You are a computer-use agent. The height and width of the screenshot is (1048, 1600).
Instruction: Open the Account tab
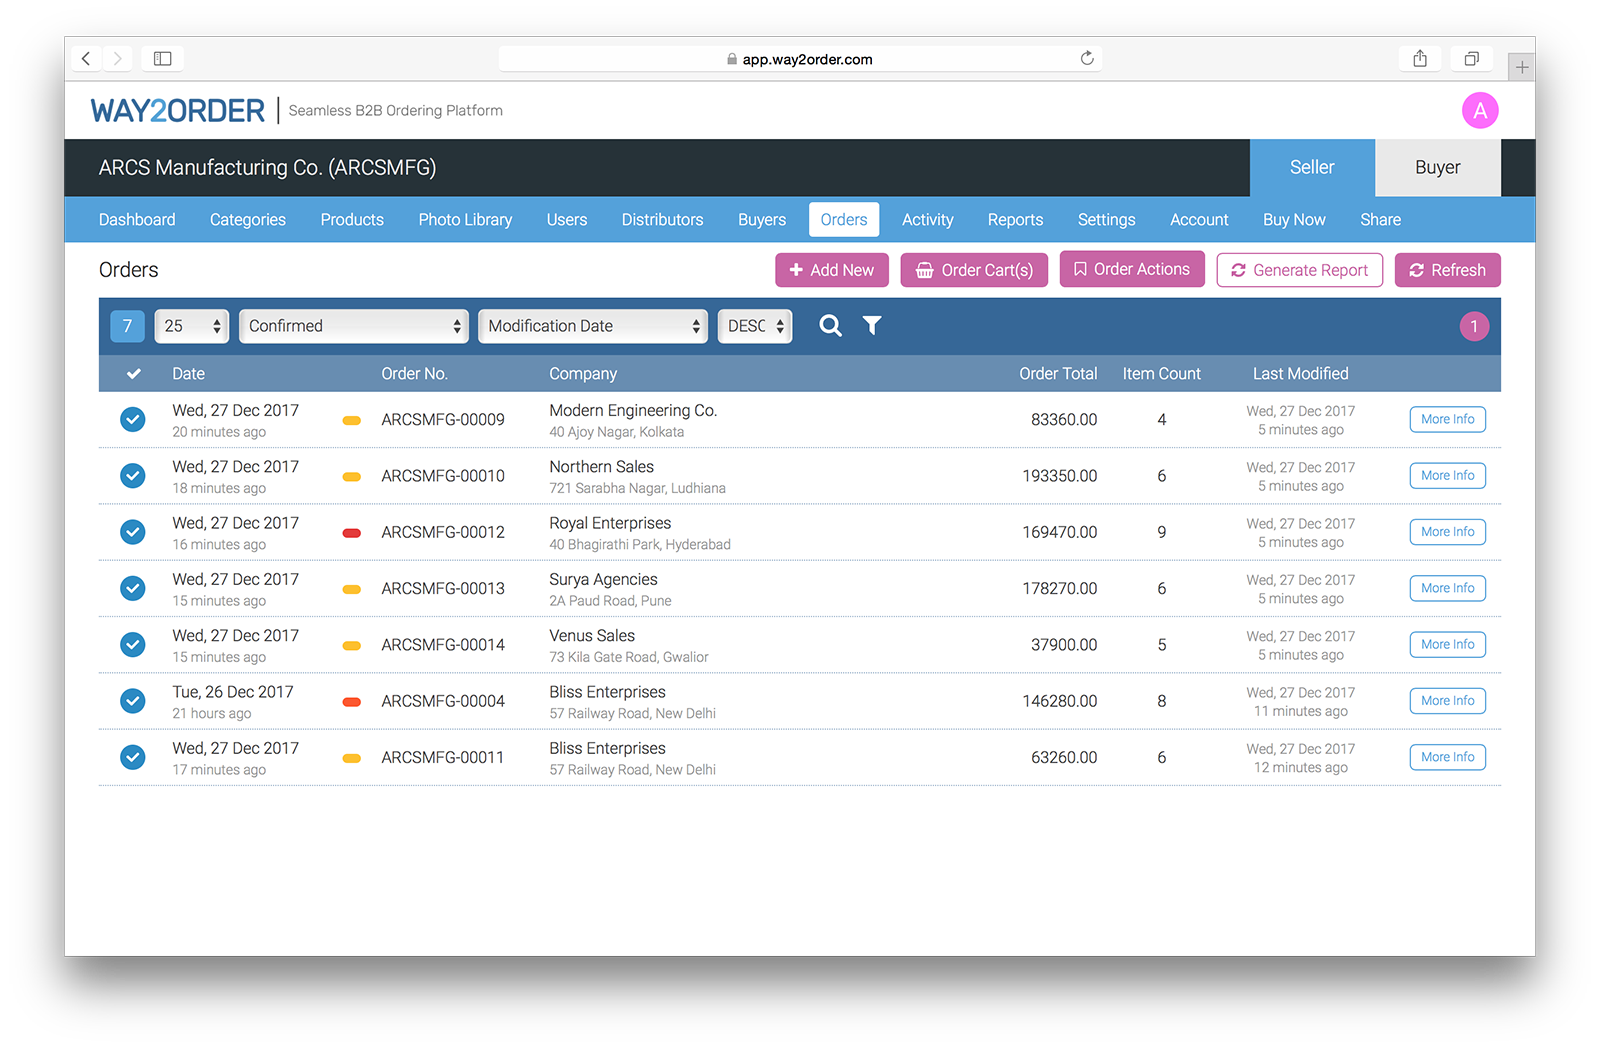tap(1199, 220)
